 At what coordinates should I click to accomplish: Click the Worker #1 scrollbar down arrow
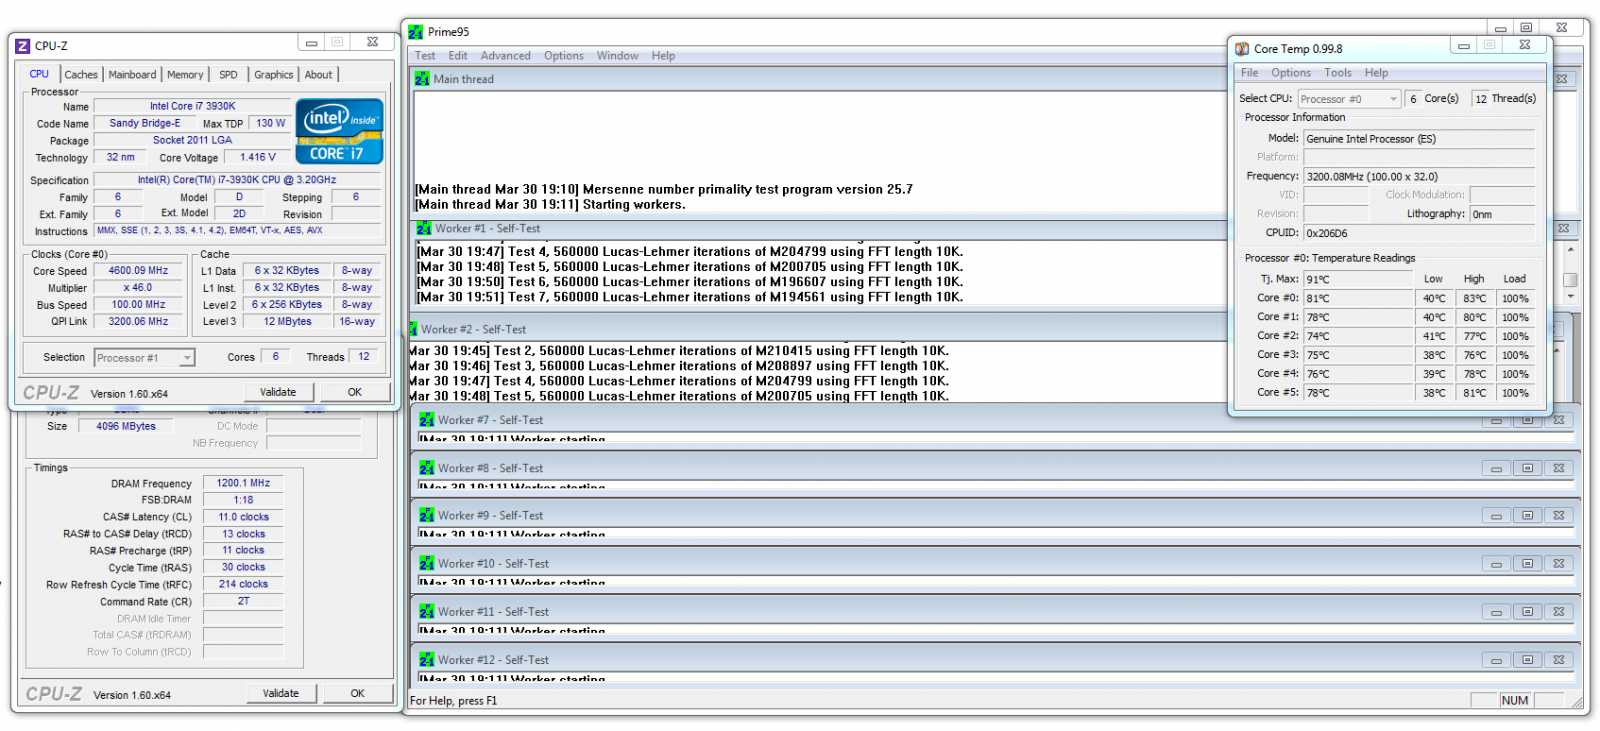[1570, 297]
